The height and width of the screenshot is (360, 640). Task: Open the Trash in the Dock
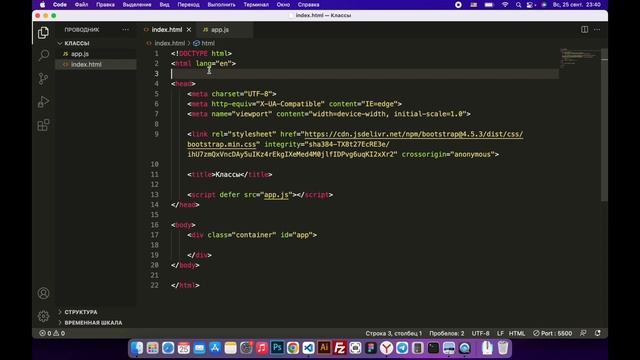pyautogui.click(x=503, y=348)
